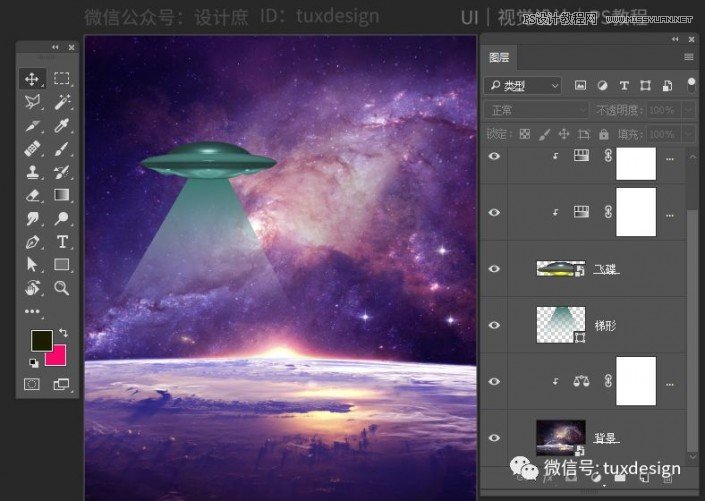This screenshot has height=501, width=705.
Task: Select the color balance layer mask thumbnail
Action: tap(636, 381)
